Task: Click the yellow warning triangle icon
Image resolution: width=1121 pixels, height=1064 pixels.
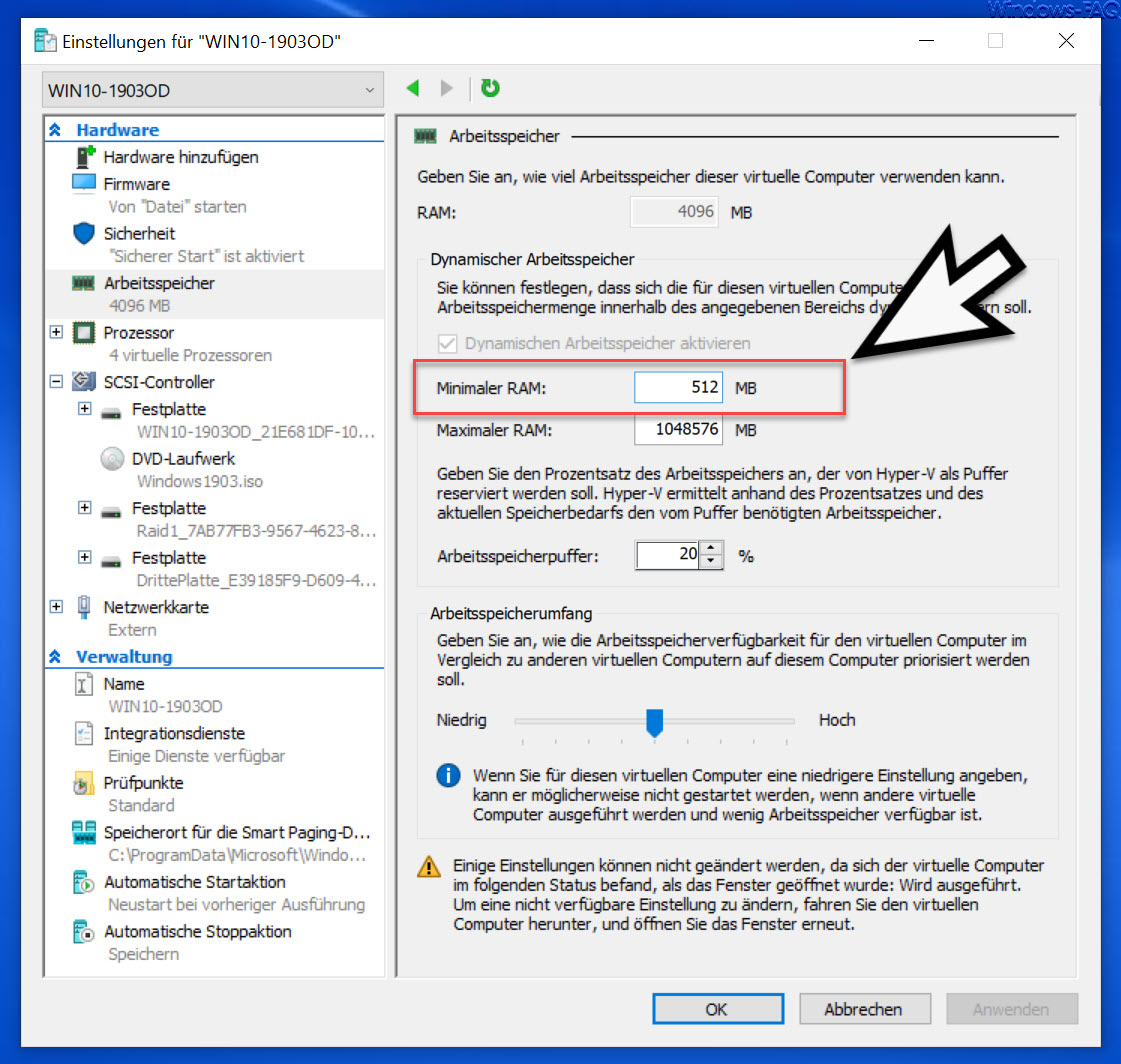Action: click(x=429, y=867)
